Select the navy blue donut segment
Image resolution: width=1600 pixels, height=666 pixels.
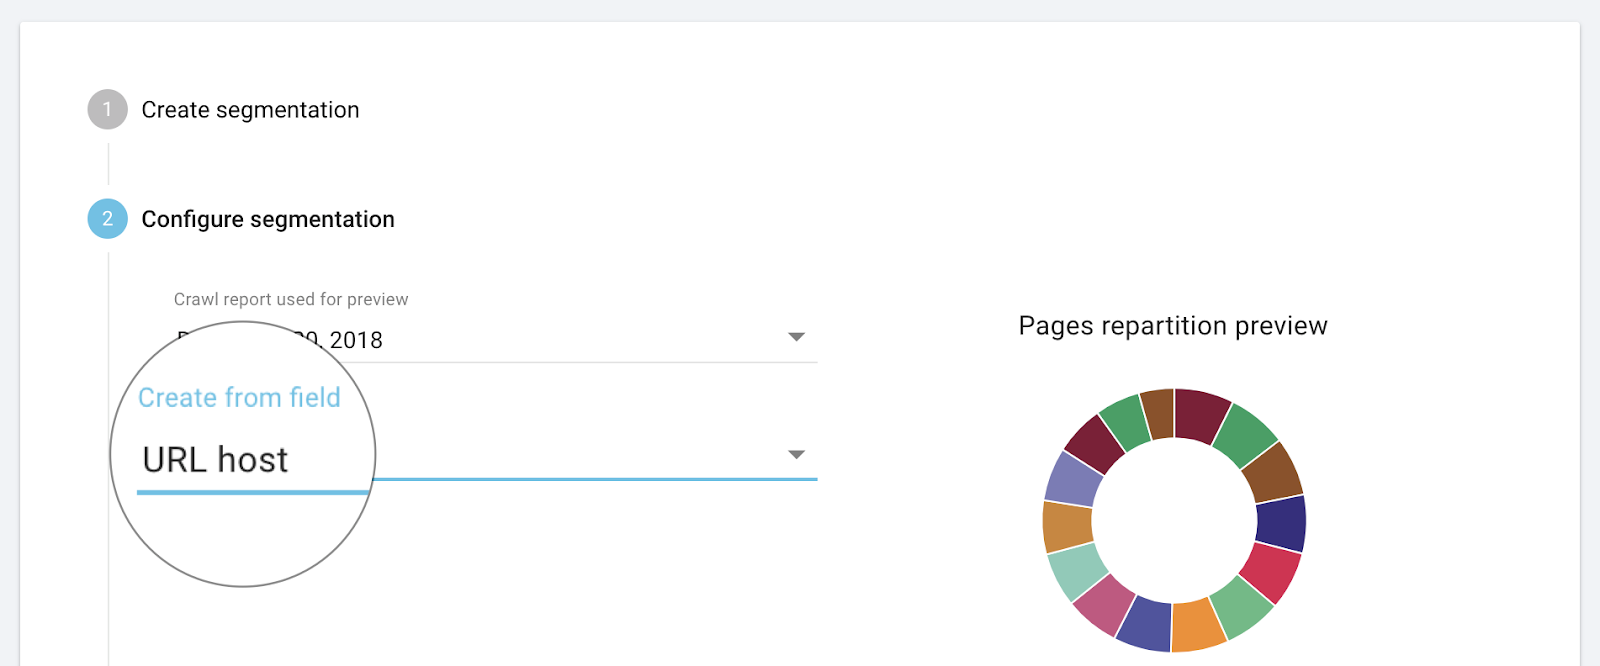tap(1281, 523)
